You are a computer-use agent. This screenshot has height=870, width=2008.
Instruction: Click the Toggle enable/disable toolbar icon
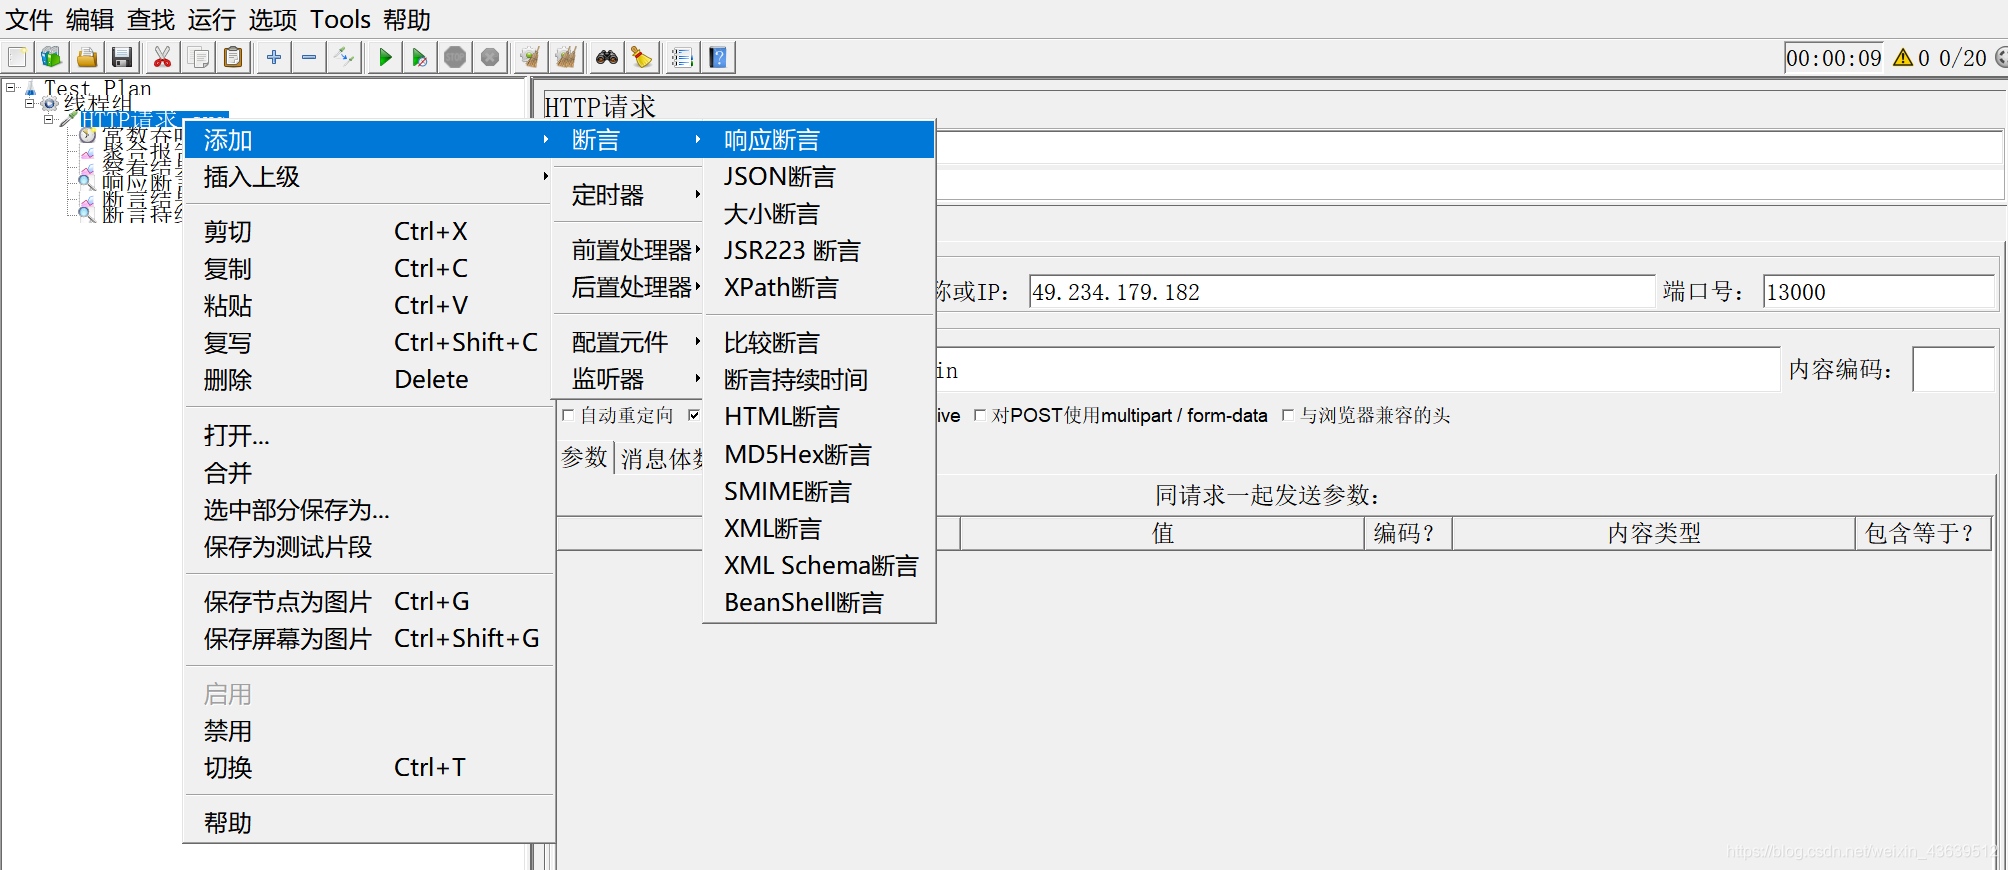point(344,57)
